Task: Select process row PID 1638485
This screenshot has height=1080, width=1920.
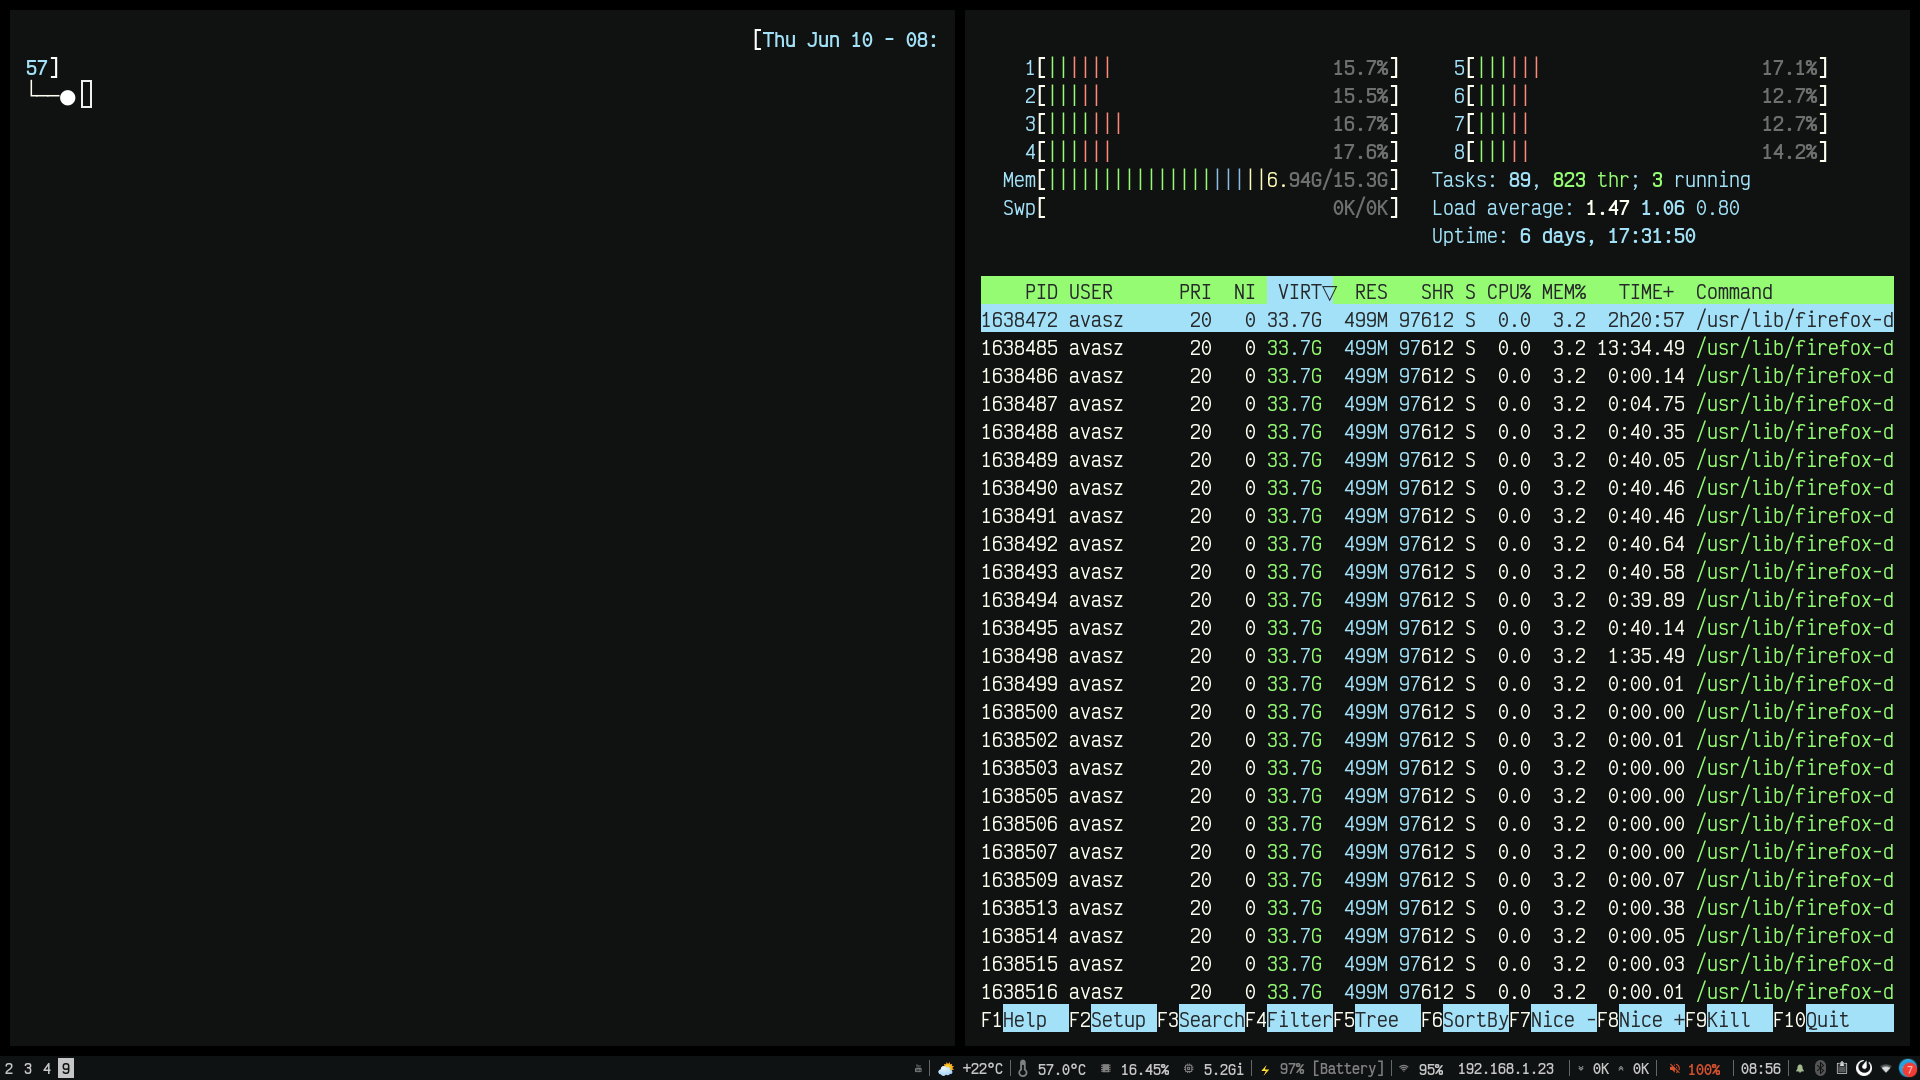Action: 1437,348
